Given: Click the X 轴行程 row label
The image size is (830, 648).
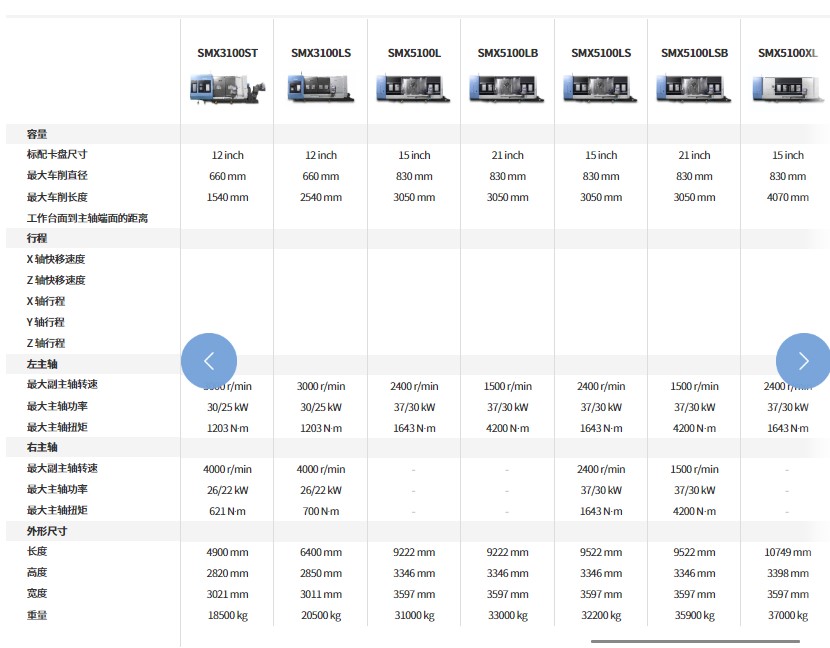Looking at the screenshot, I should click(x=46, y=301).
